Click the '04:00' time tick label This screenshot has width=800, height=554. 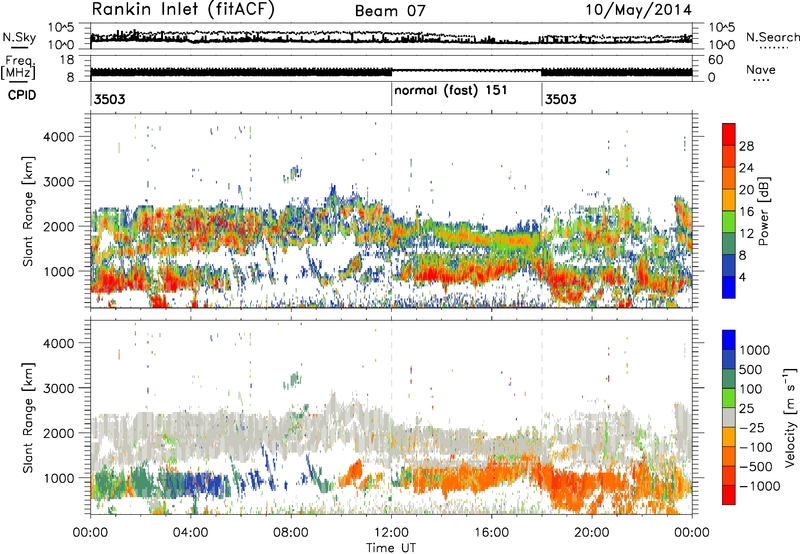[191, 533]
